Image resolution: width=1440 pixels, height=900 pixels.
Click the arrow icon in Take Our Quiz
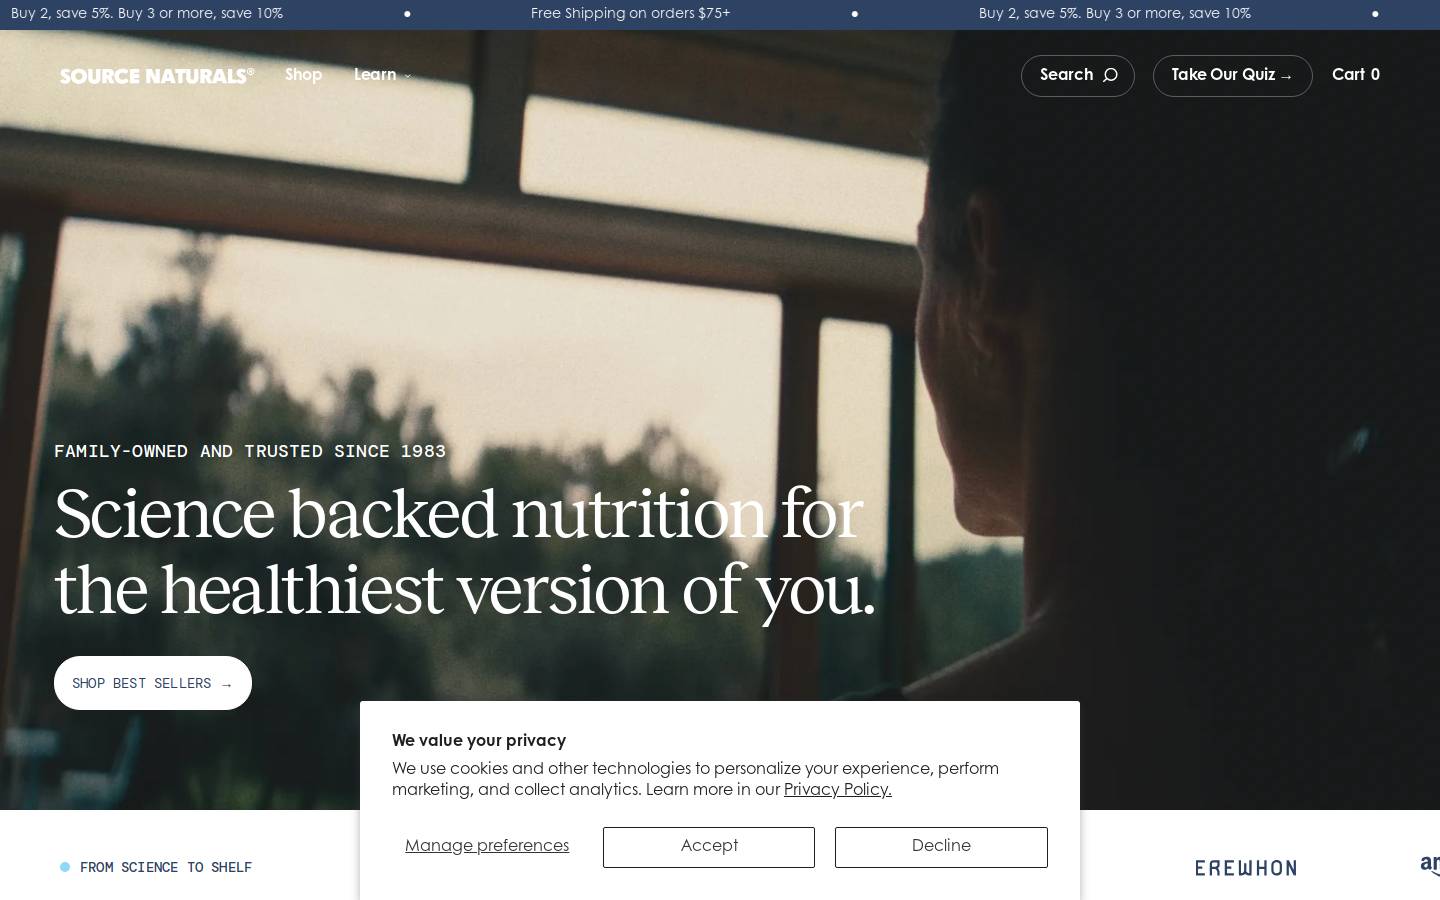click(1286, 77)
